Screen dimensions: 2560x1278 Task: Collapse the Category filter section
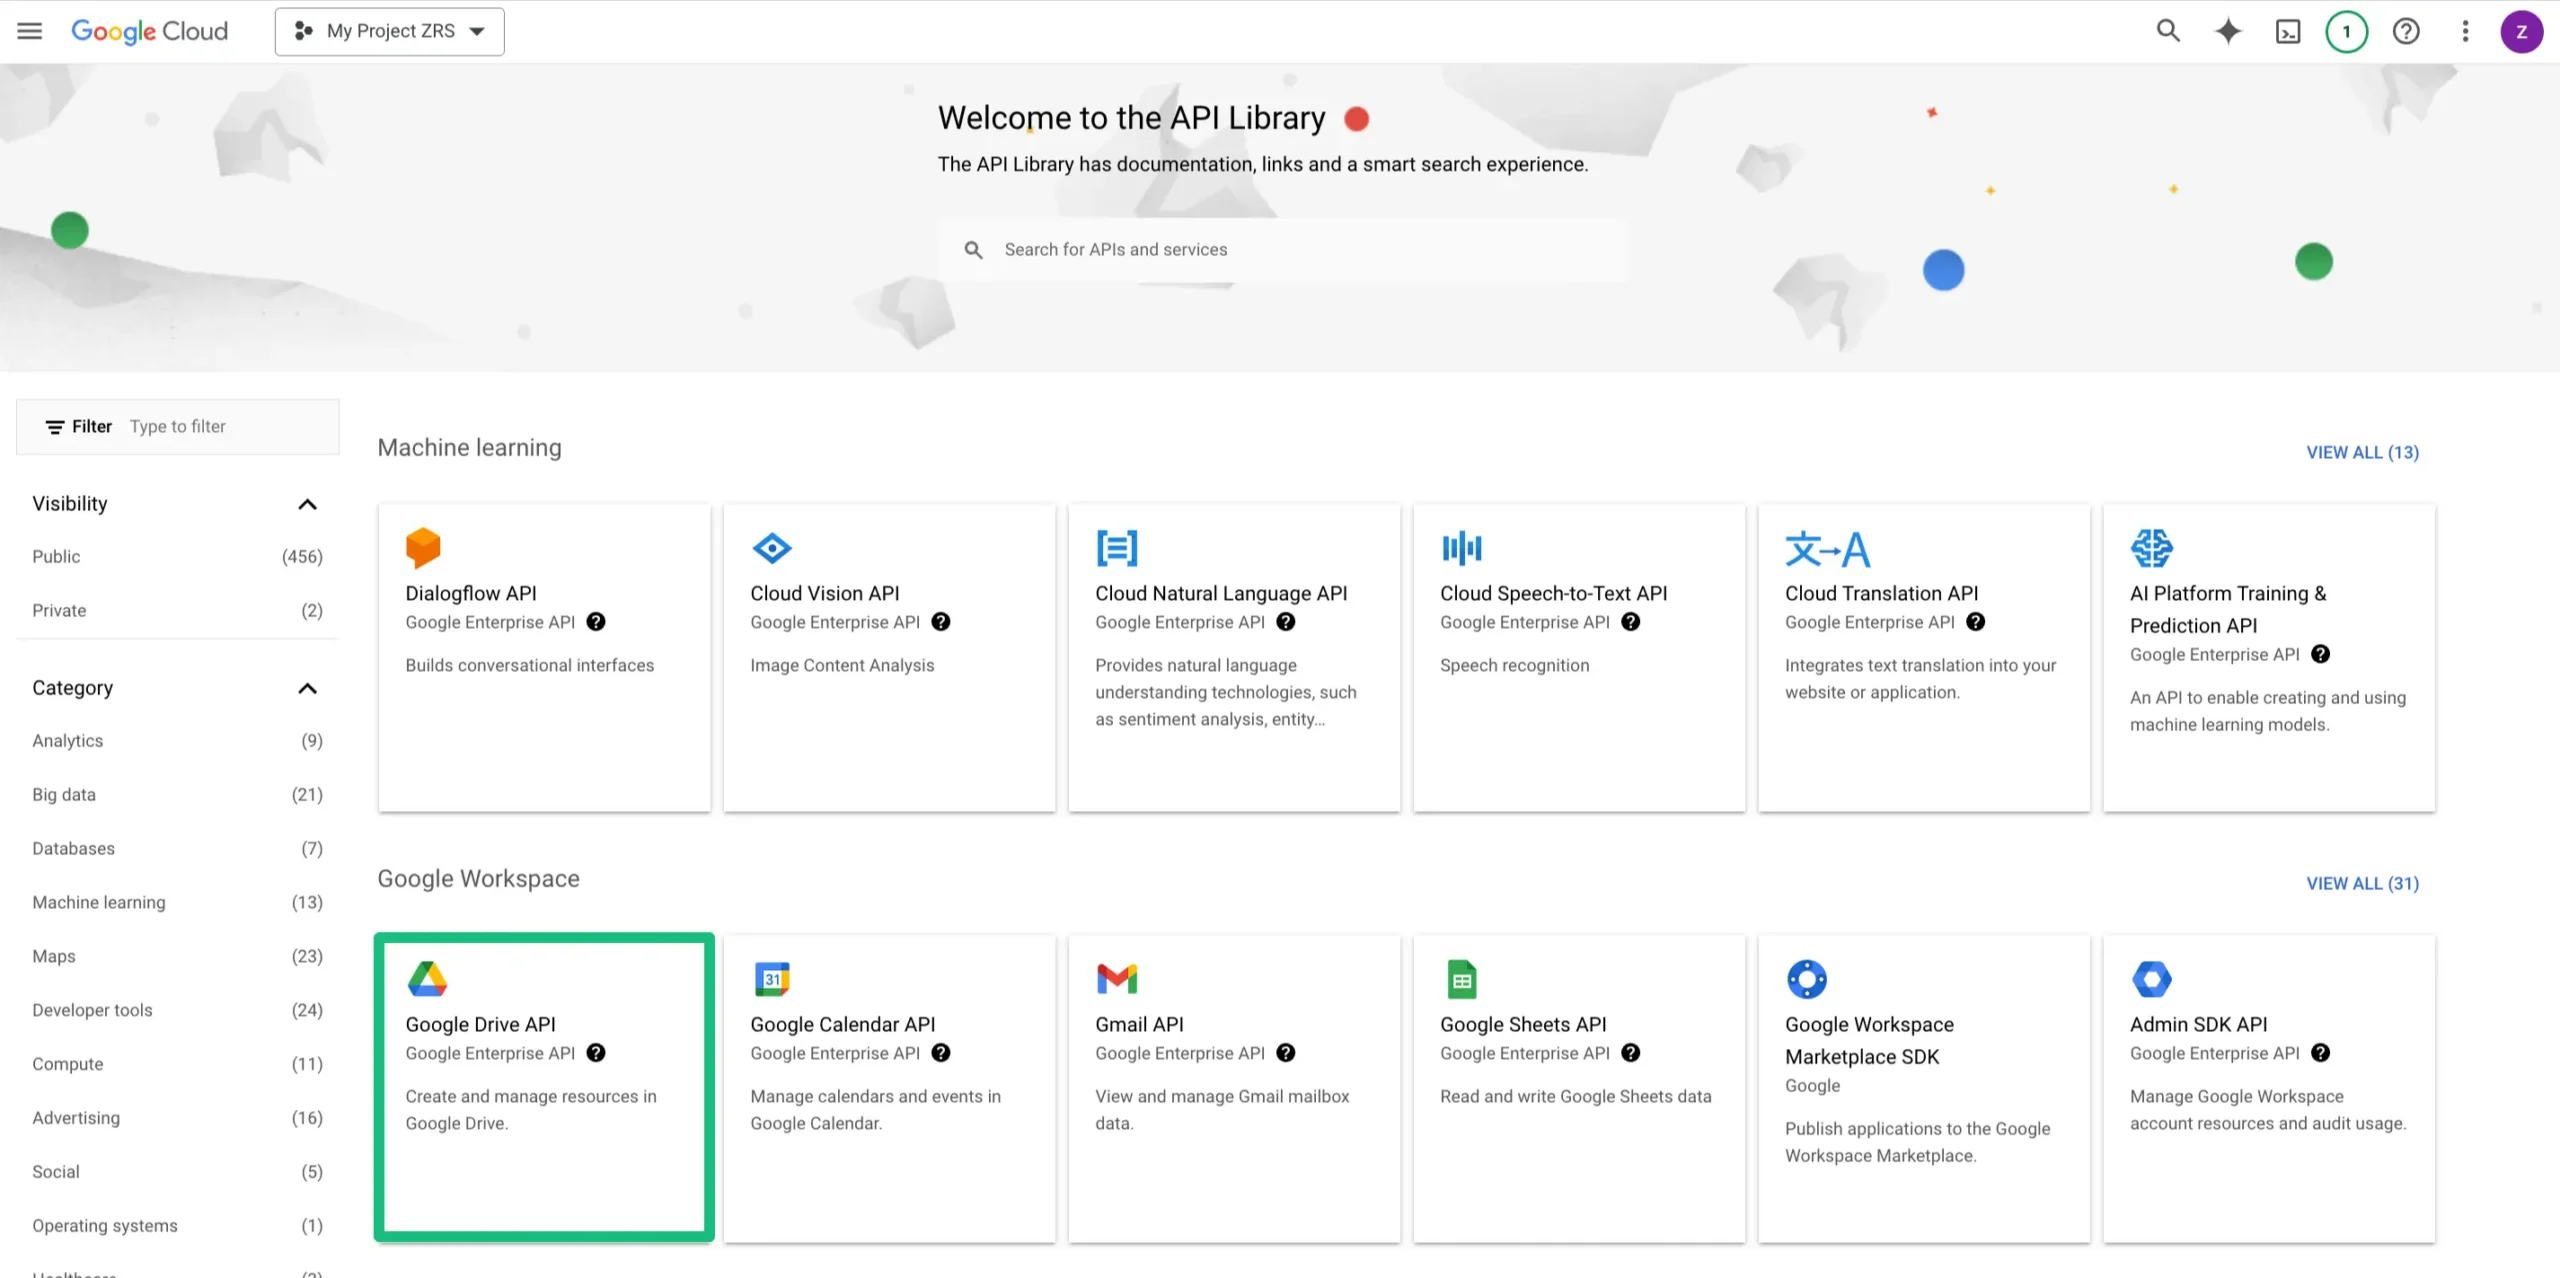point(308,688)
